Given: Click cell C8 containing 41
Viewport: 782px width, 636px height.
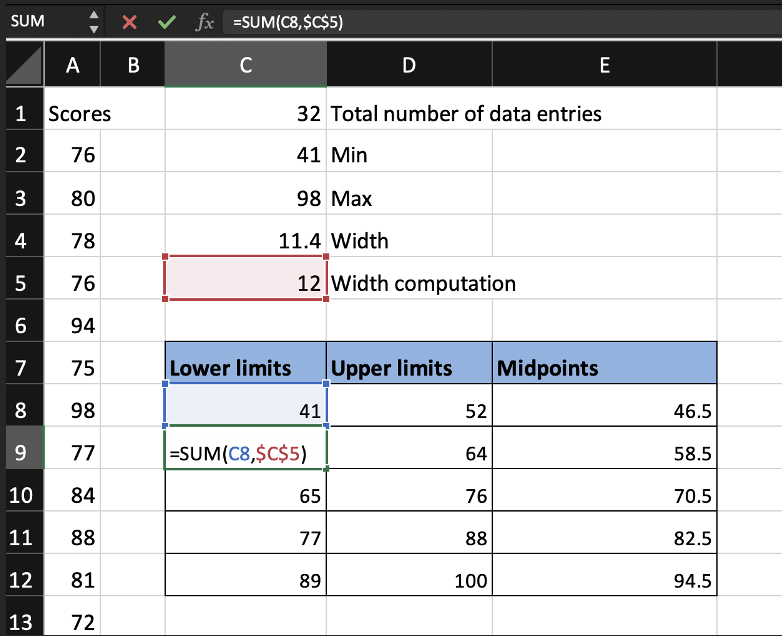Looking at the screenshot, I should (x=245, y=410).
